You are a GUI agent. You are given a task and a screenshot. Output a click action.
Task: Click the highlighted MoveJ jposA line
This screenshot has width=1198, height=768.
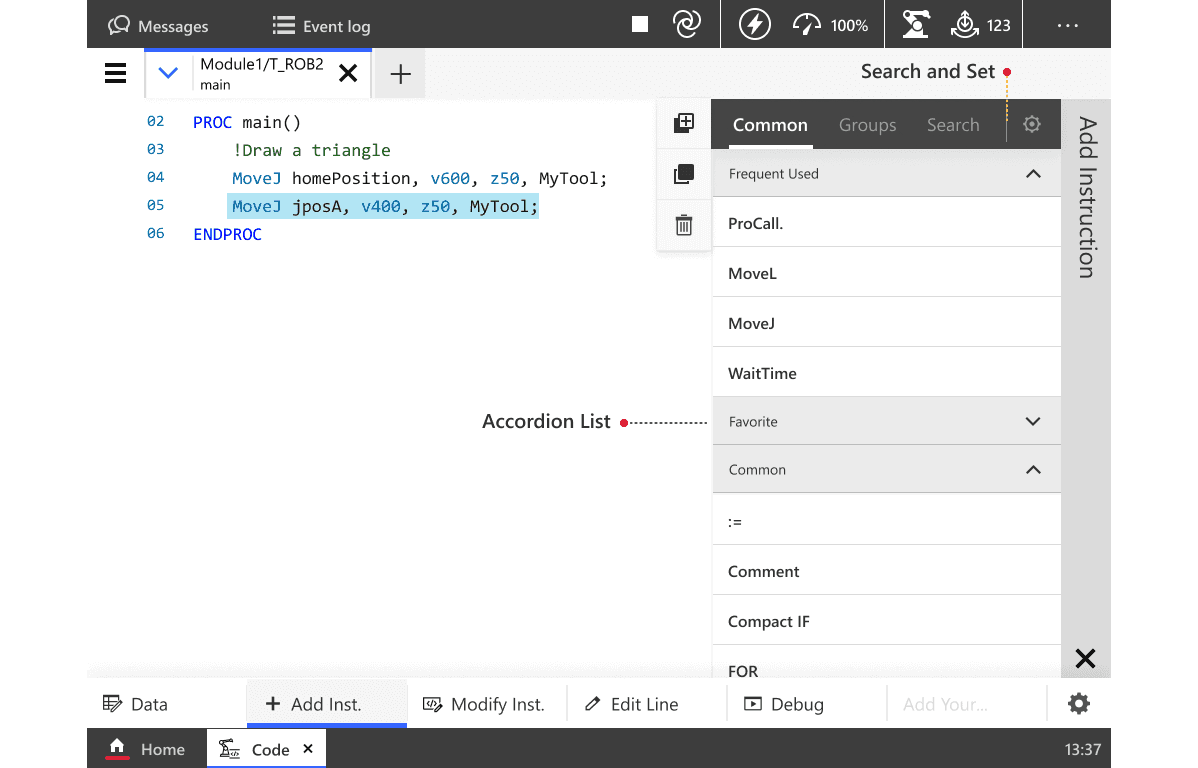tap(384, 206)
